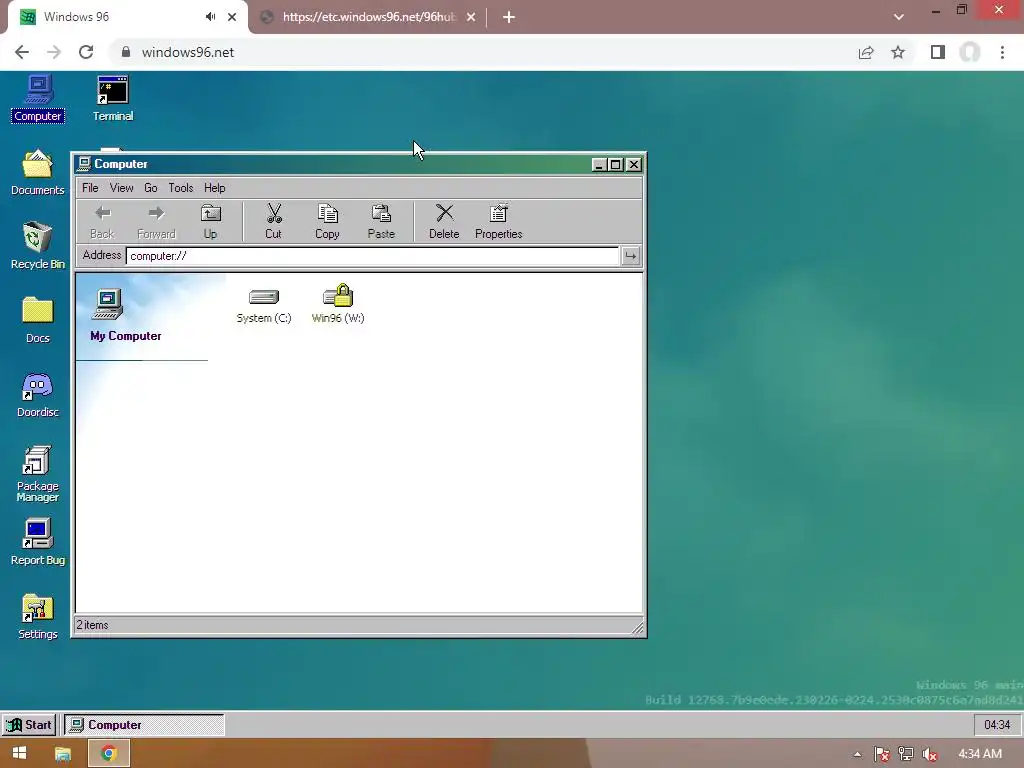Screen dimensions: 1024x768
Task: Open the Tools menu
Action: 181,188
